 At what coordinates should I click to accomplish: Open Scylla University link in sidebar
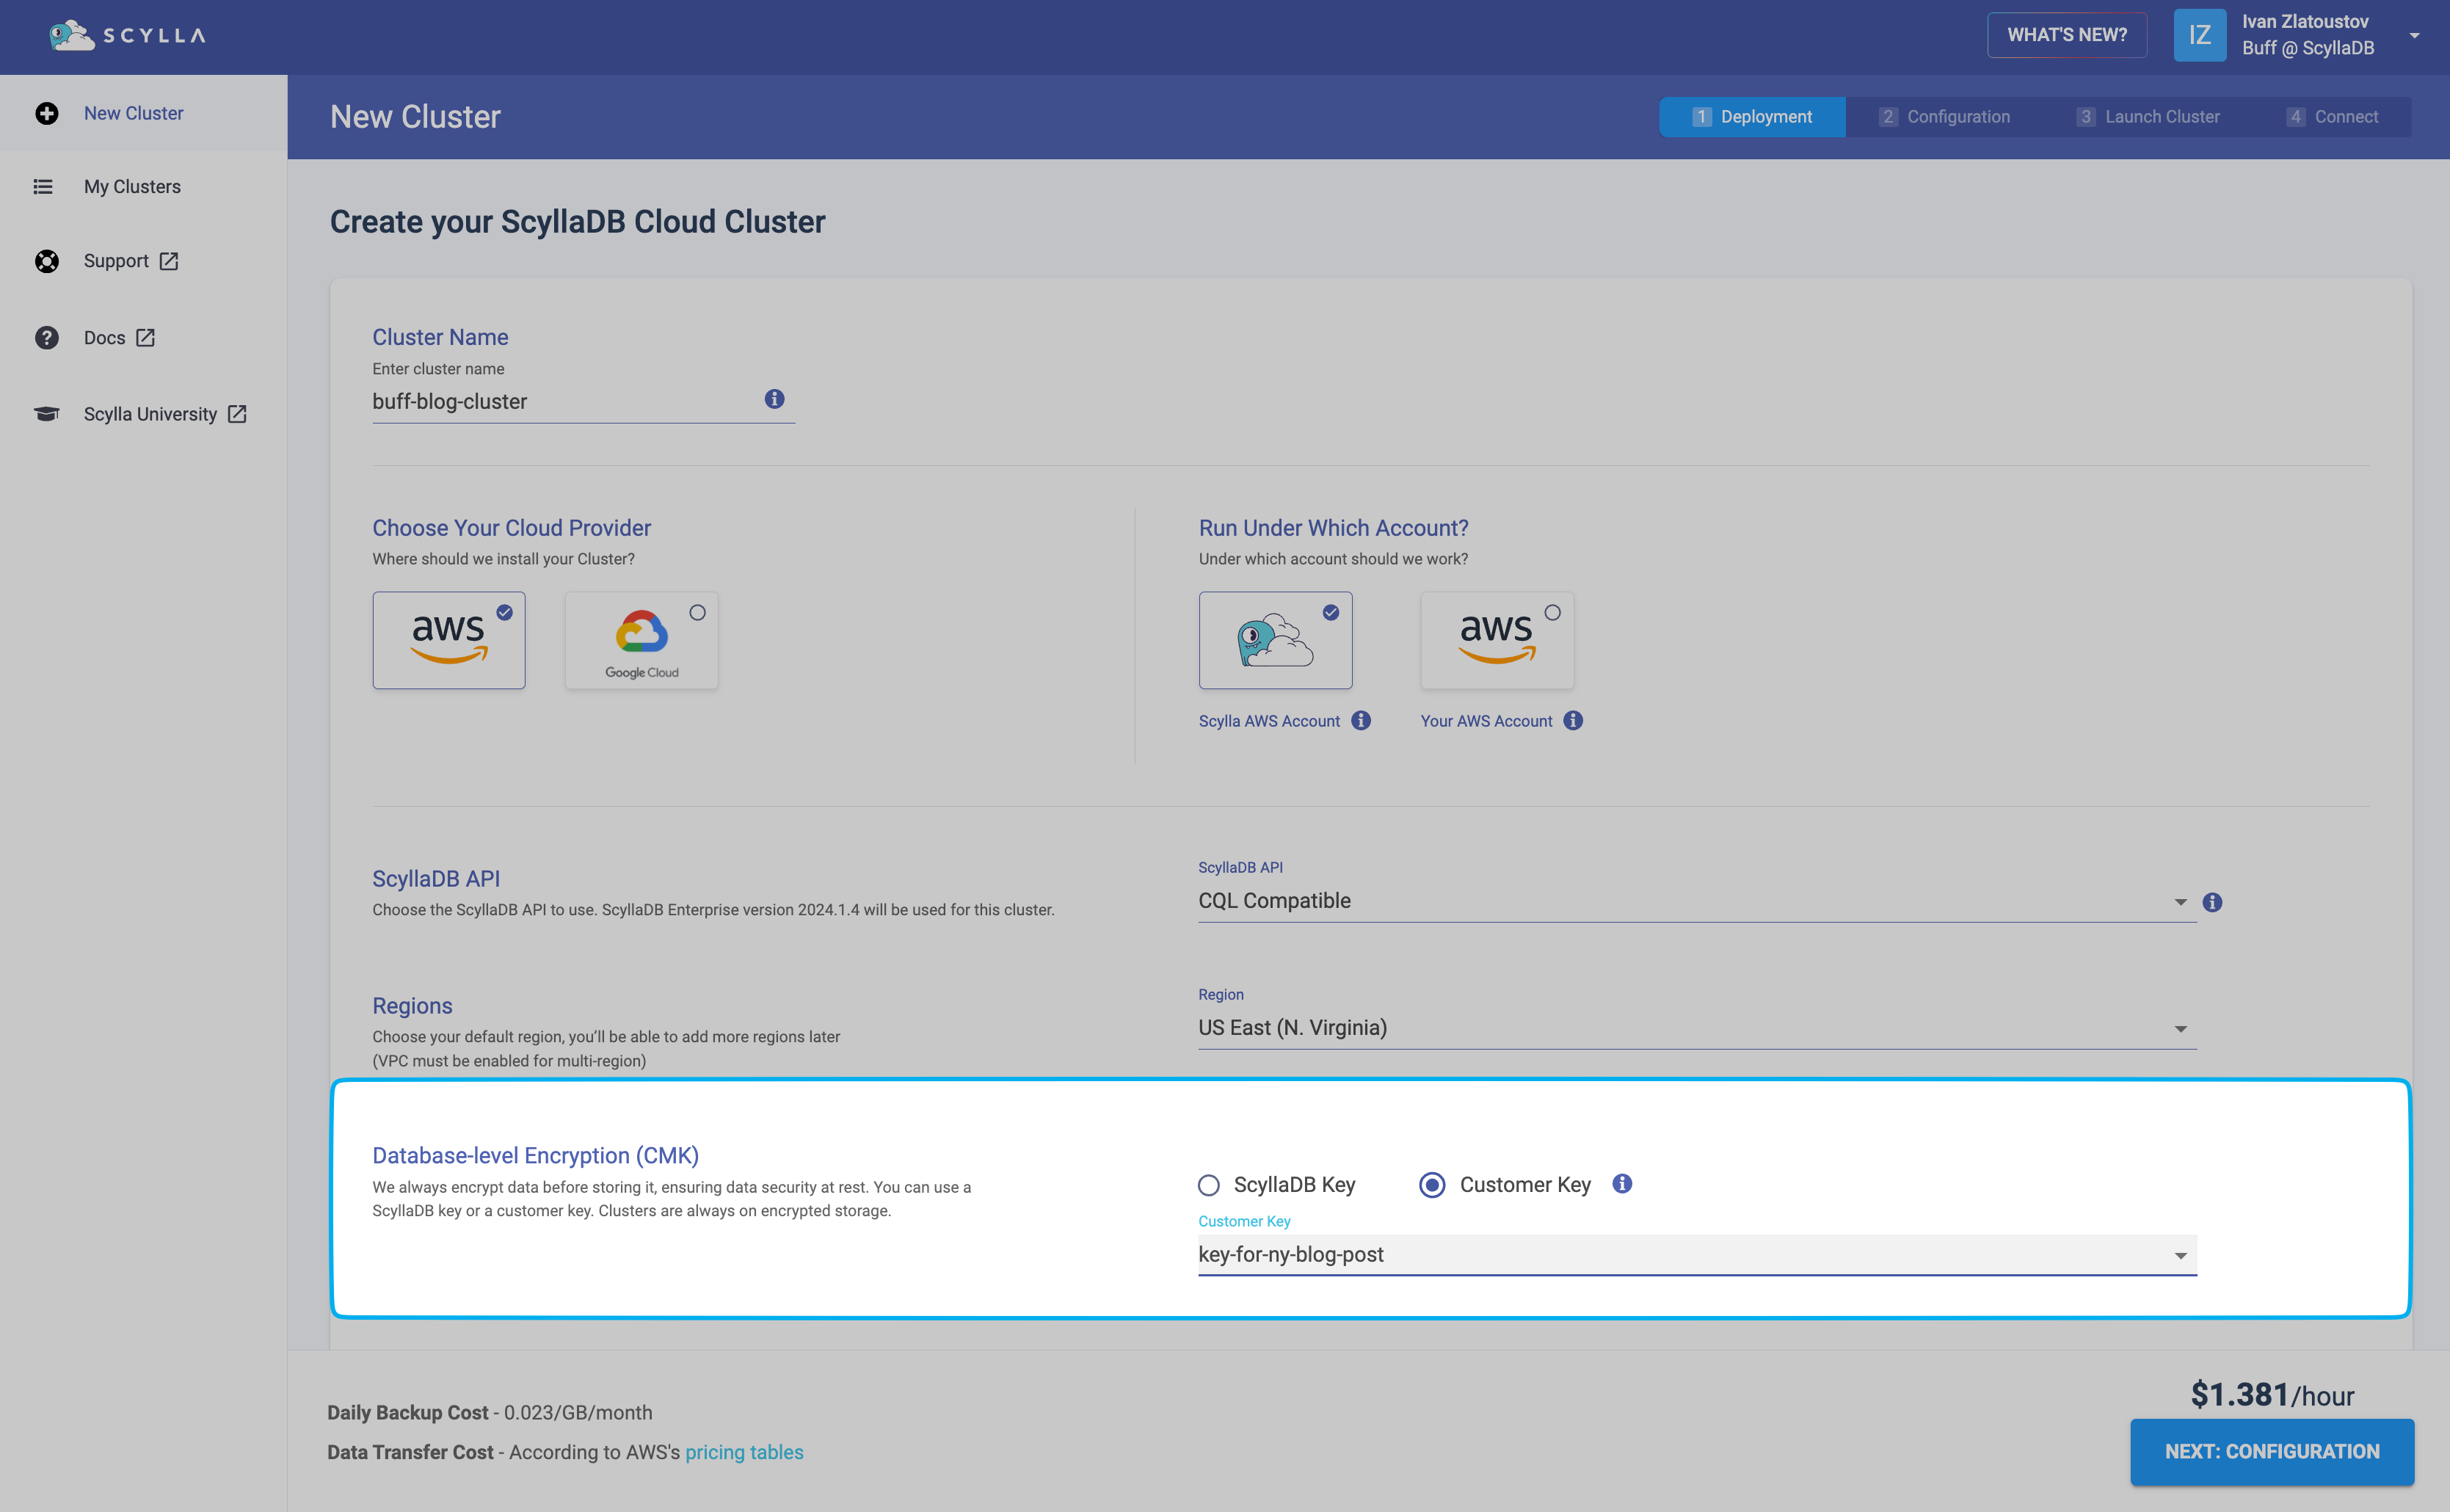pos(144,414)
